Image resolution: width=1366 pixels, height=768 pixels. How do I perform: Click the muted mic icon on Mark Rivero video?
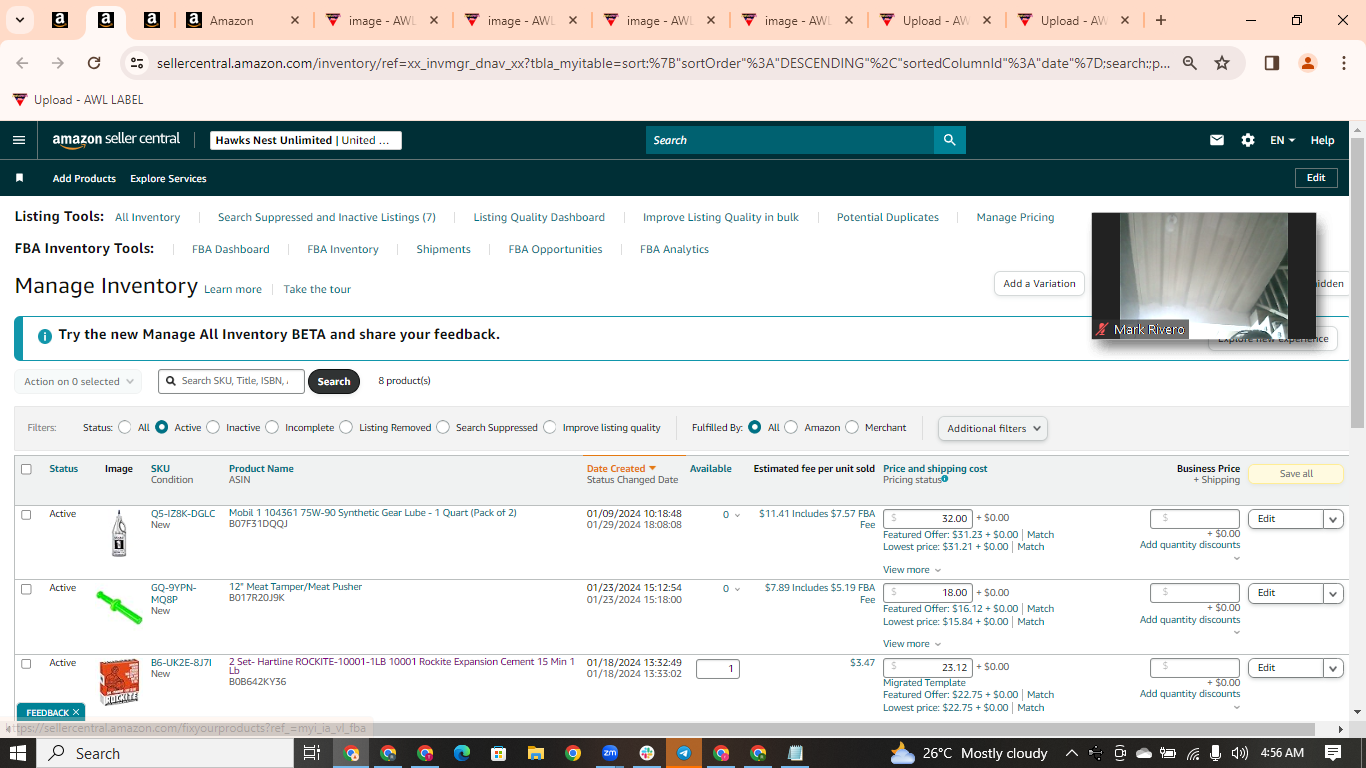pyautogui.click(x=1103, y=329)
